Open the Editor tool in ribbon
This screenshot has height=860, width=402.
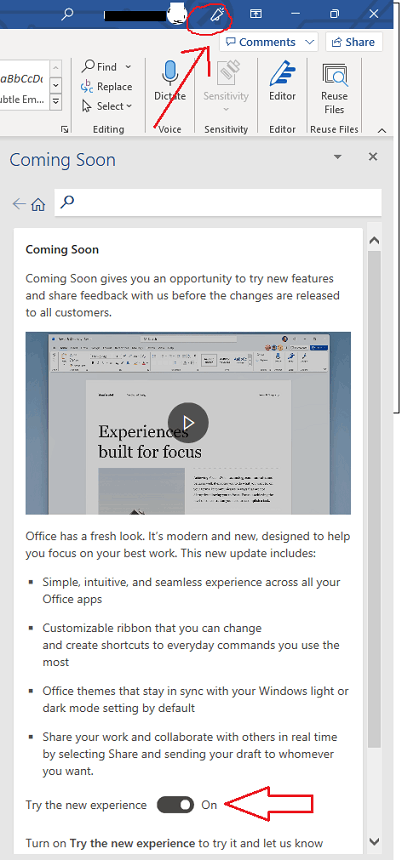click(x=282, y=81)
